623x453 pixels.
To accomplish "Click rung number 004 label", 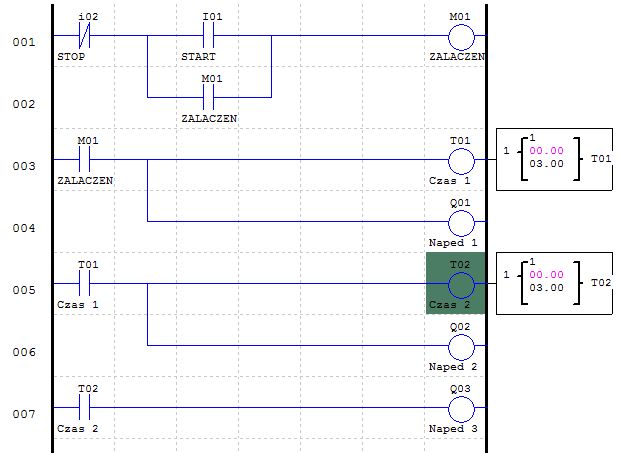I will [23, 228].
